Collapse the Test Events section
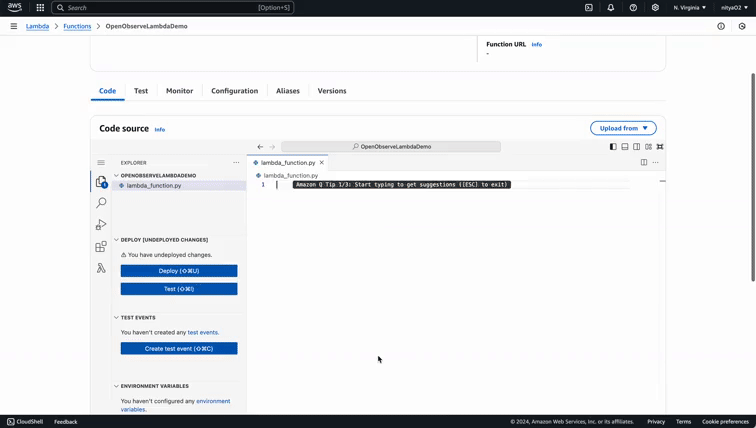The width and height of the screenshot is (756, 428). point(116,318)
